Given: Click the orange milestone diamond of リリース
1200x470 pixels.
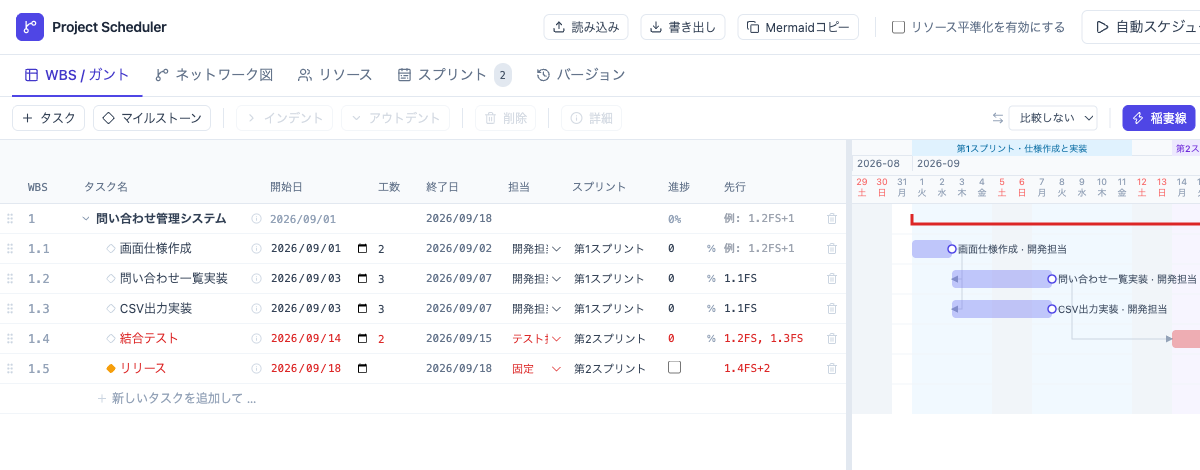Looking at the screenshot, I should click(x=111, y=369).
